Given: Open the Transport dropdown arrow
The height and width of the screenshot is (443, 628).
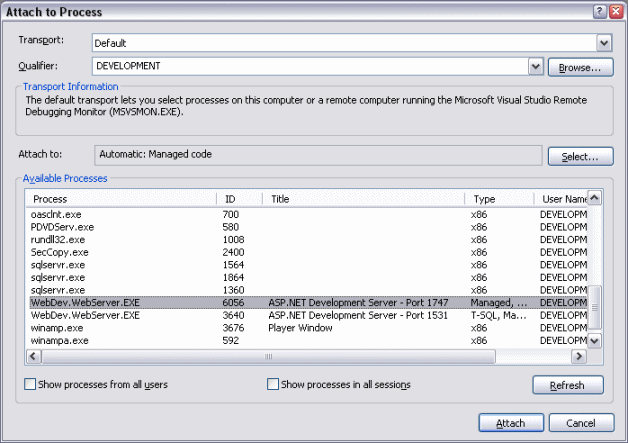Looking at the screenshot, I should 604,42.
